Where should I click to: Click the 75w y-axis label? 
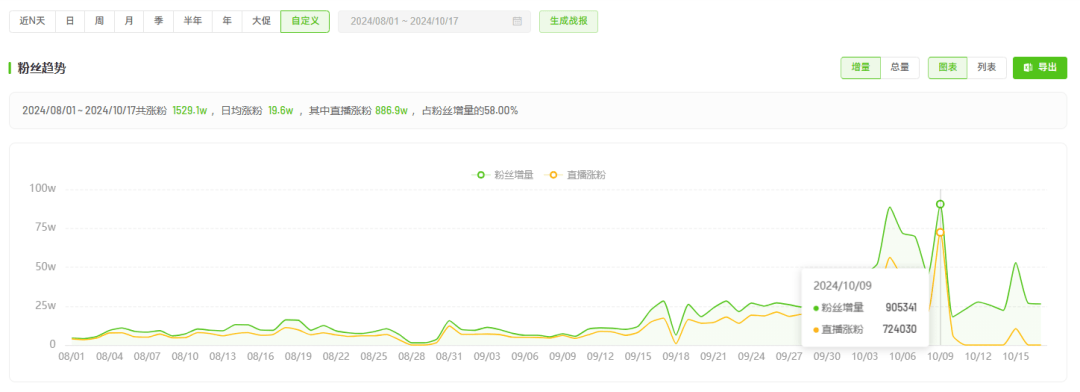[x=44, y=227]
